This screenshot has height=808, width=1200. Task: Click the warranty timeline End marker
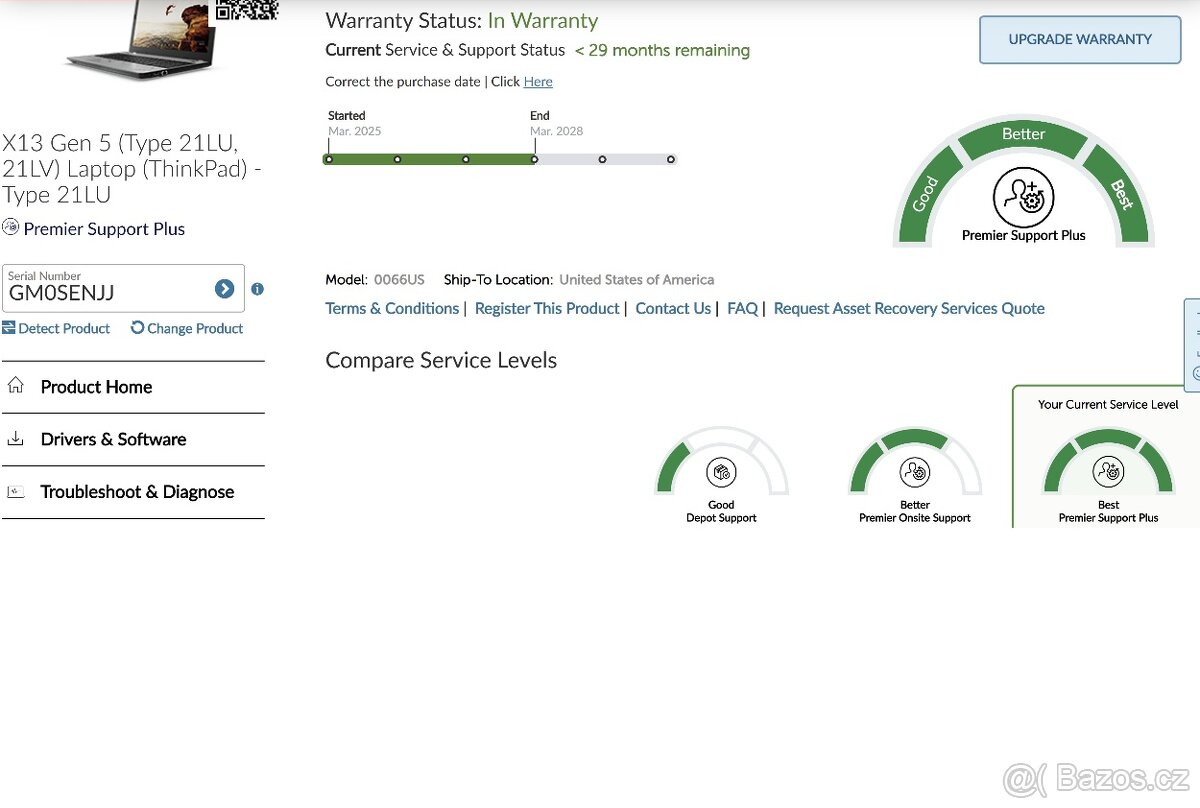click(534, 159)
